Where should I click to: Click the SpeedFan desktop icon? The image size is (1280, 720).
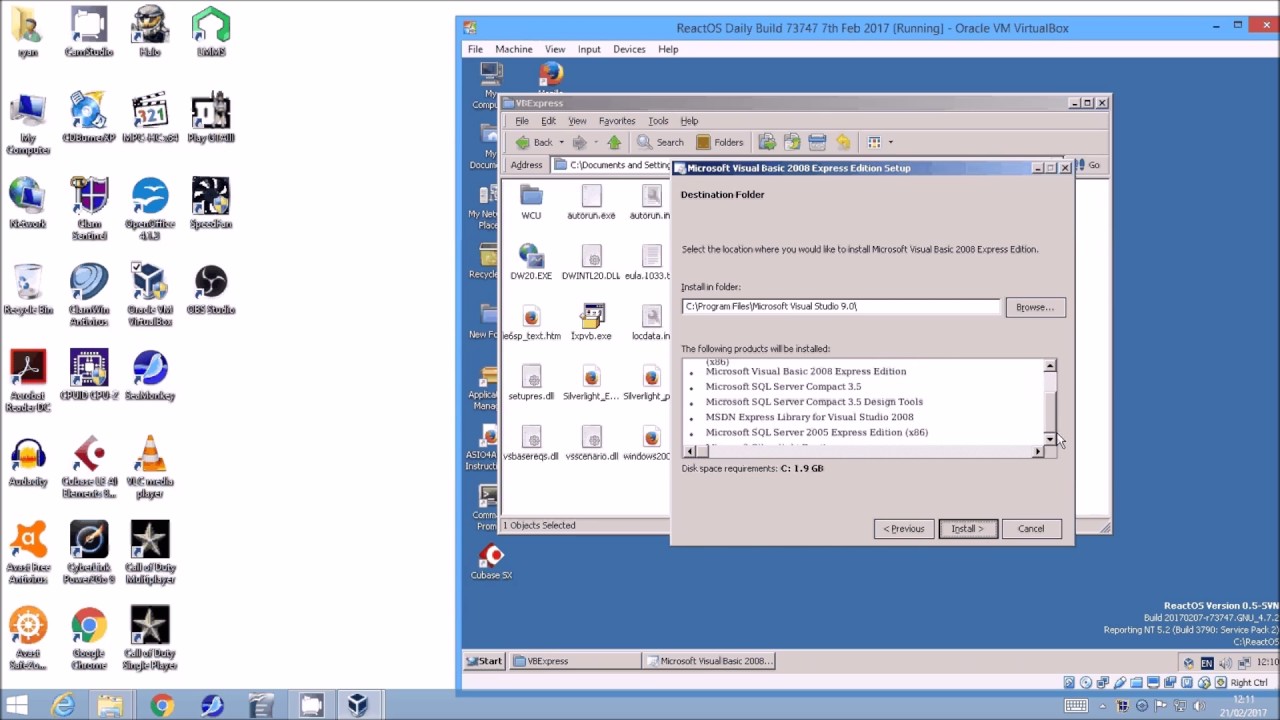pyautogui.click(x=211, y=203)
